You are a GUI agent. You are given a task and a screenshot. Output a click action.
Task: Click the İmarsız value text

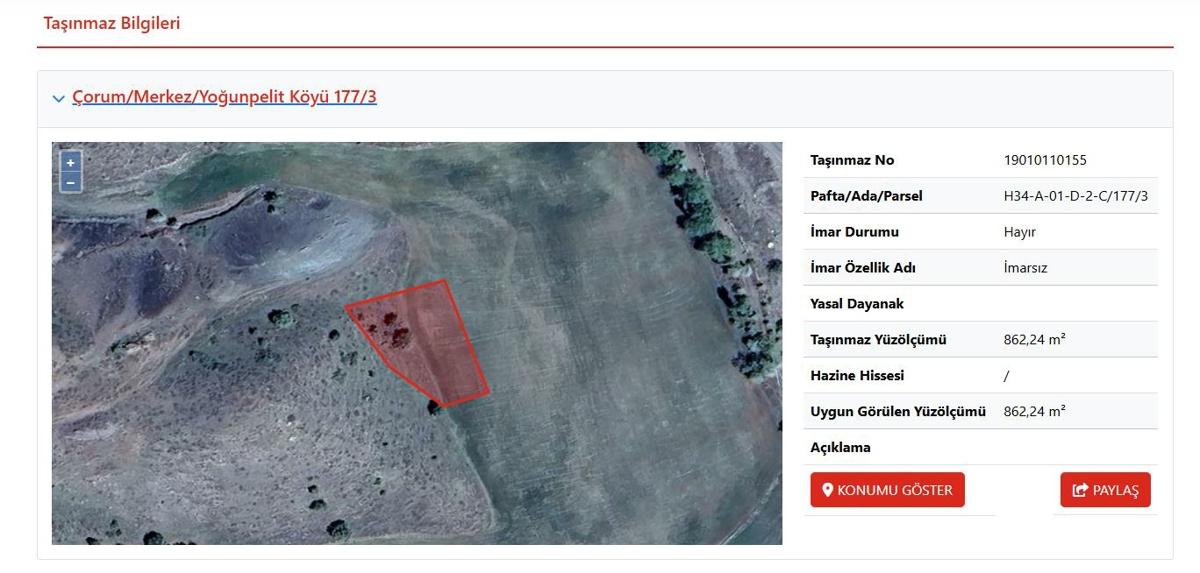pyautogui.click(x=1025, y=268)
